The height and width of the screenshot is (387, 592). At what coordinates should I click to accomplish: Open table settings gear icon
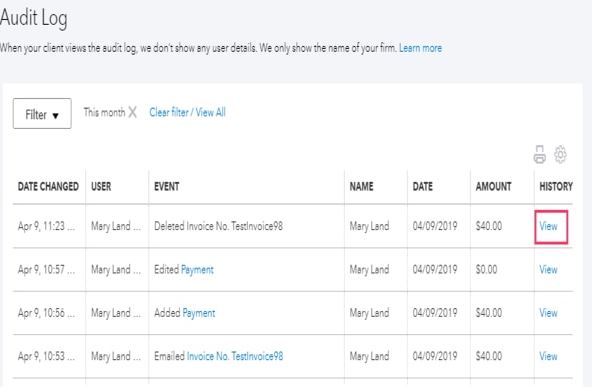click(x=560, y=154)
